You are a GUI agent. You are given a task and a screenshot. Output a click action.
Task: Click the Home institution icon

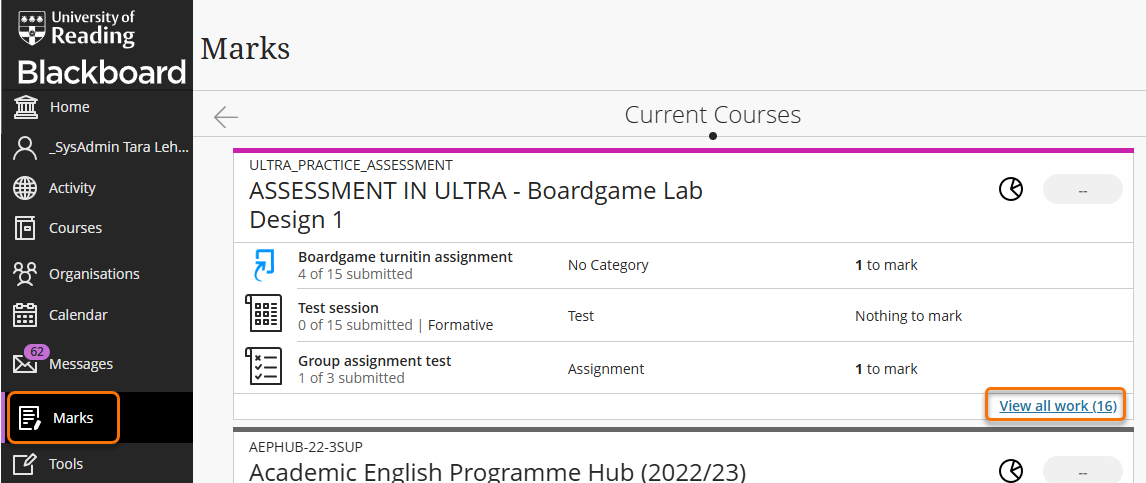[x=25, y=107]
